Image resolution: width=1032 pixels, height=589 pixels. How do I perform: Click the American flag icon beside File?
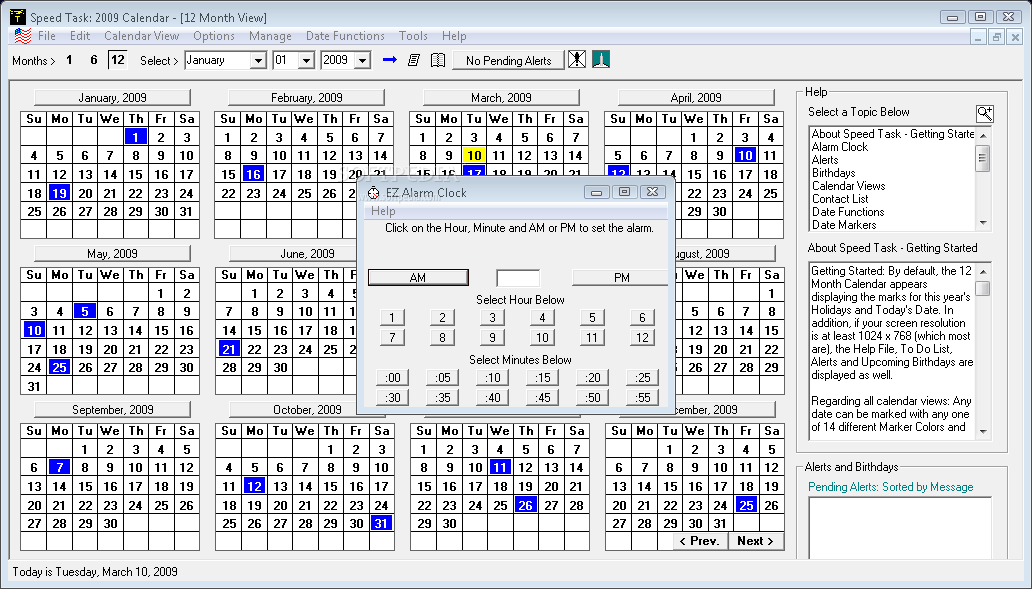click(x=23, y=36)
